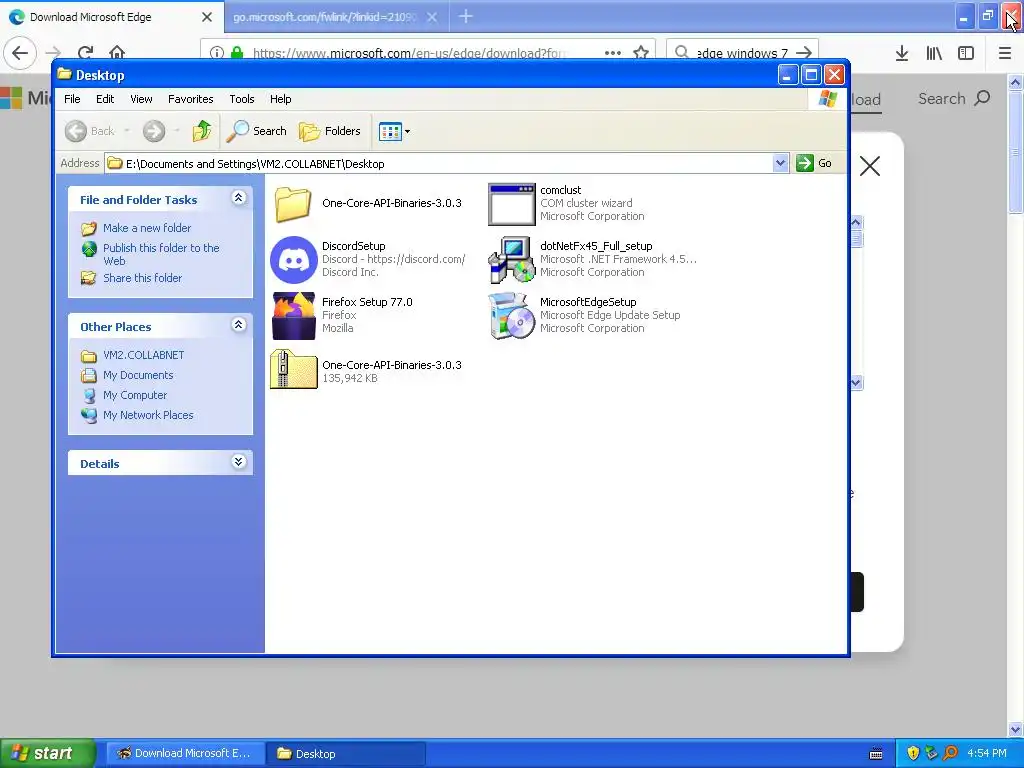Screen dimensions: 1024x768
Task: Switch to Download Microsoft Edge taskbar item
Action: tap(185, 754)
